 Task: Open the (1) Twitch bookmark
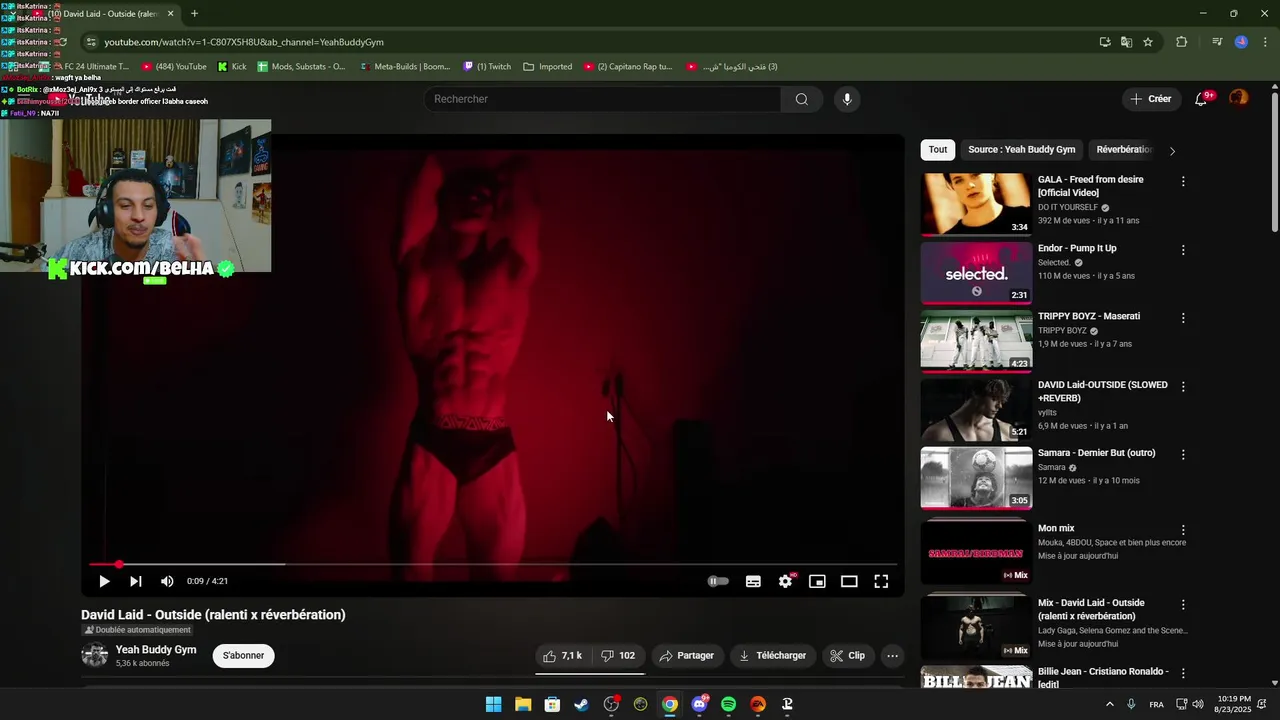click(487, 67)
